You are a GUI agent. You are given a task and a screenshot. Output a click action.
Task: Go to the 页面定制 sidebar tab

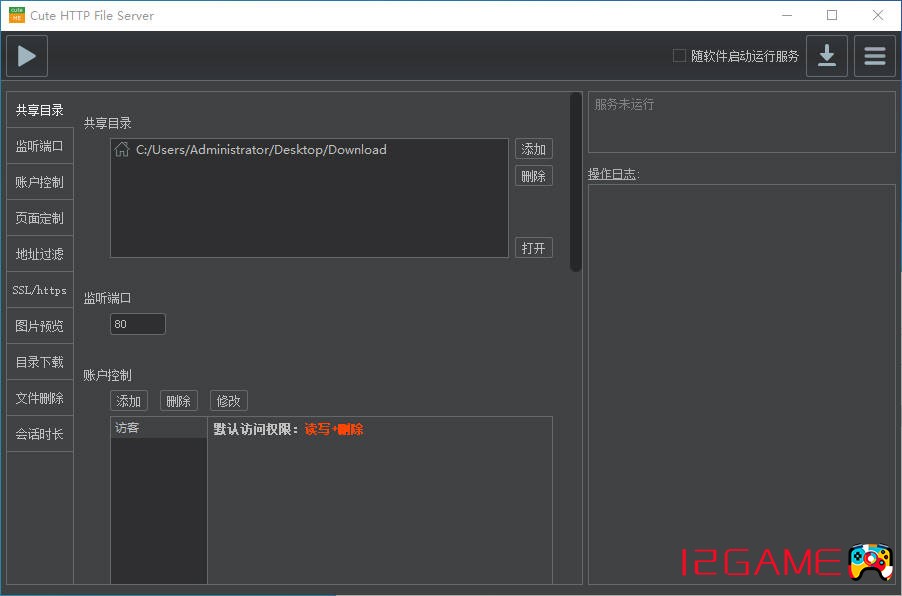click(40, 218)
